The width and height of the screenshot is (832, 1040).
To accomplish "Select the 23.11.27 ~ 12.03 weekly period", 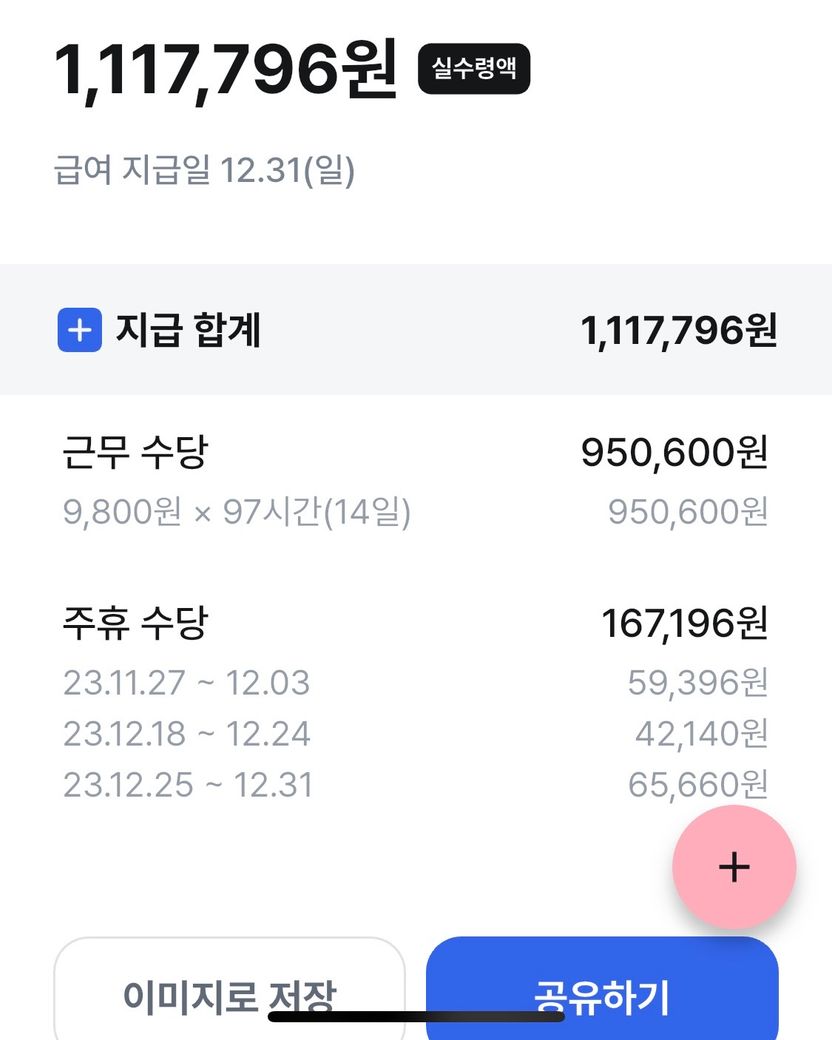I will coord(187,683).
